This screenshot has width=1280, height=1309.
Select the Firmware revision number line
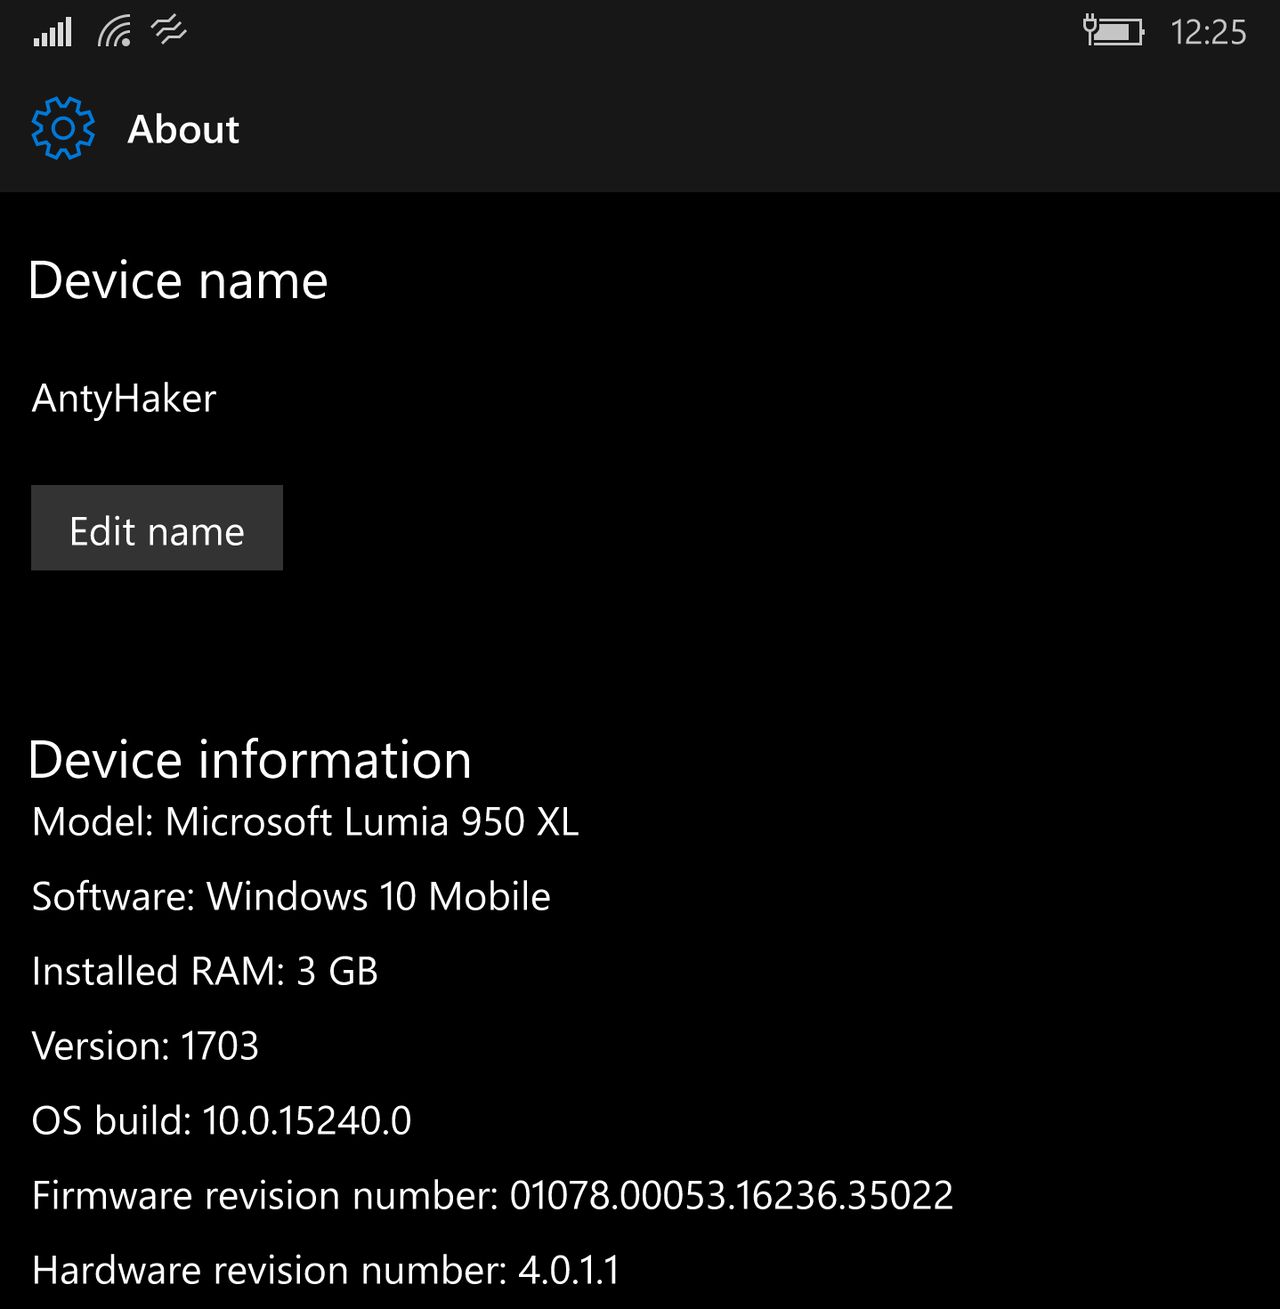coord(492,1196)
